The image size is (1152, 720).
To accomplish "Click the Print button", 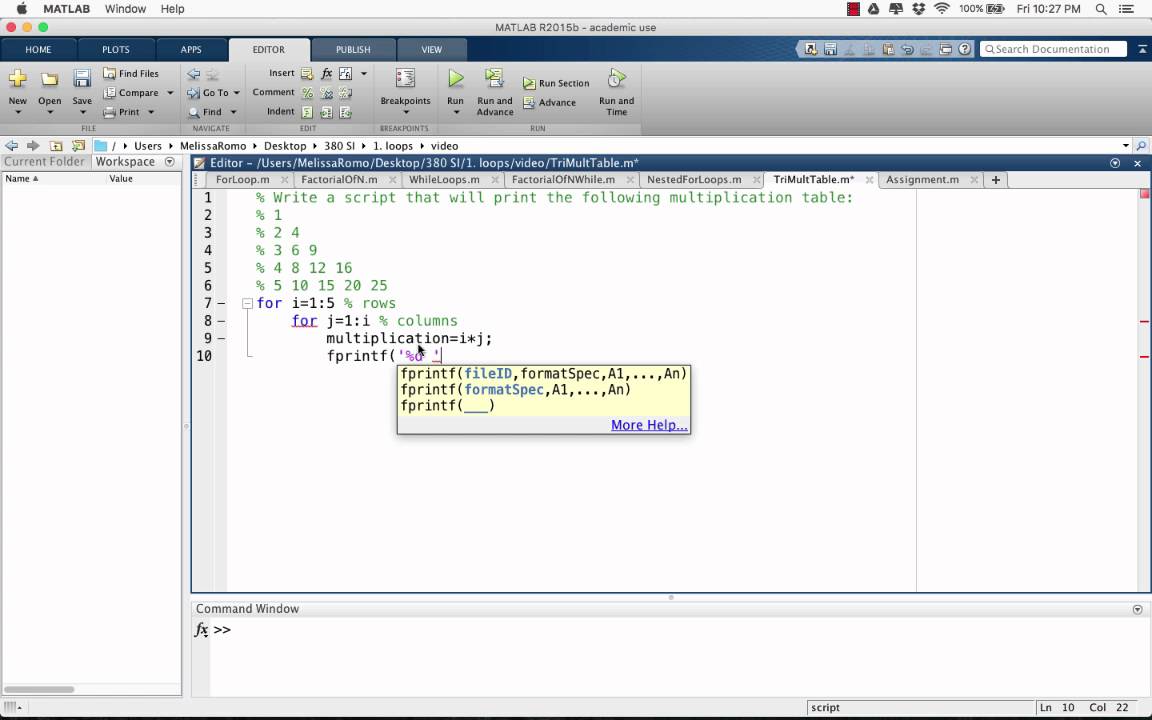I will tap(122, 112).
